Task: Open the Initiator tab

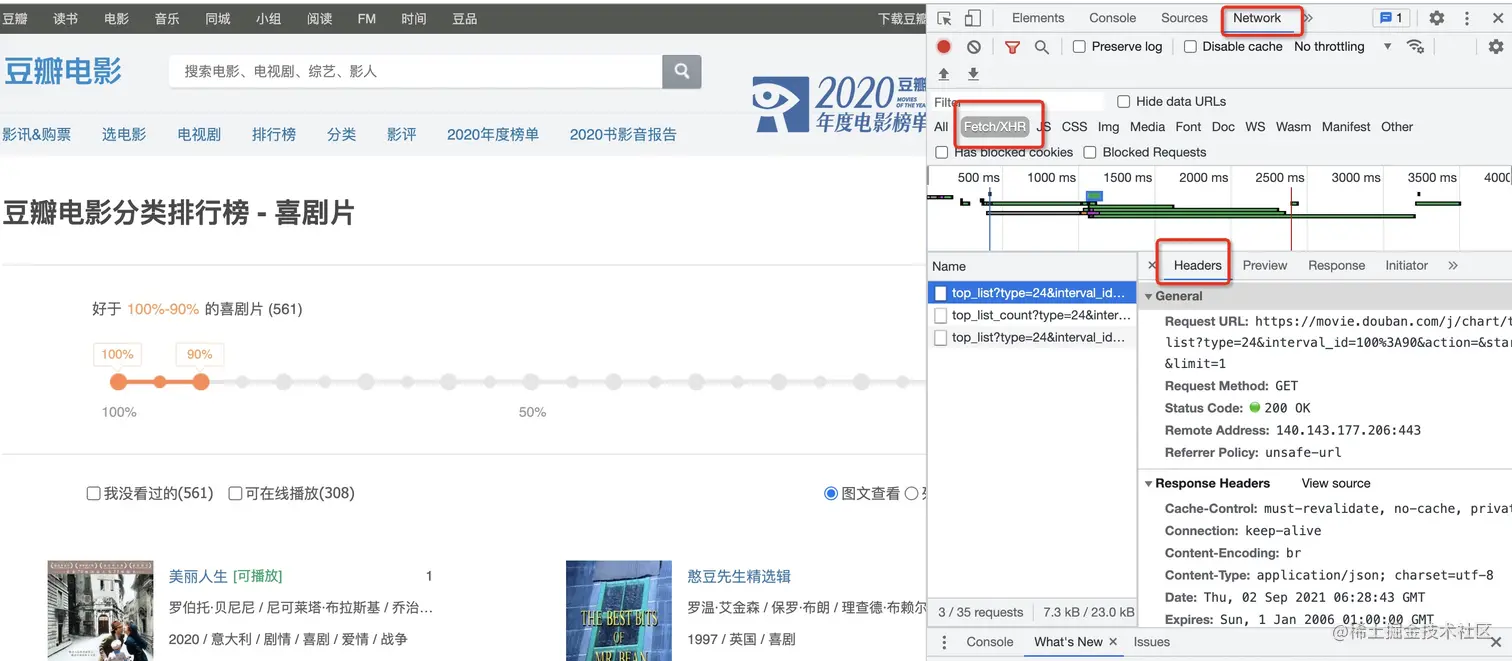Action: tap(1406, 265)
